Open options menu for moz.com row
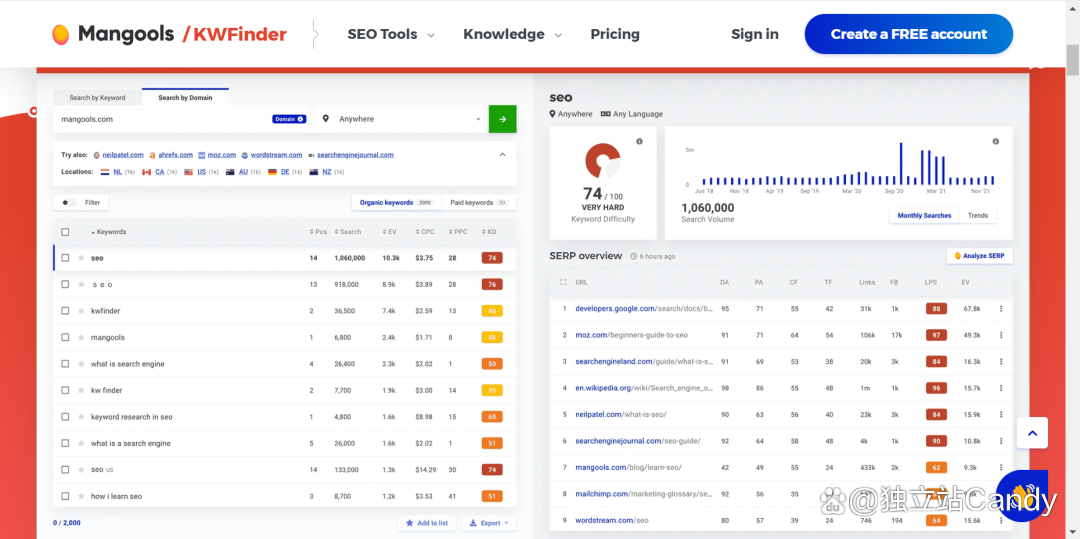The width and height of the screenshot is (1080, 539). click(1001, 335)
